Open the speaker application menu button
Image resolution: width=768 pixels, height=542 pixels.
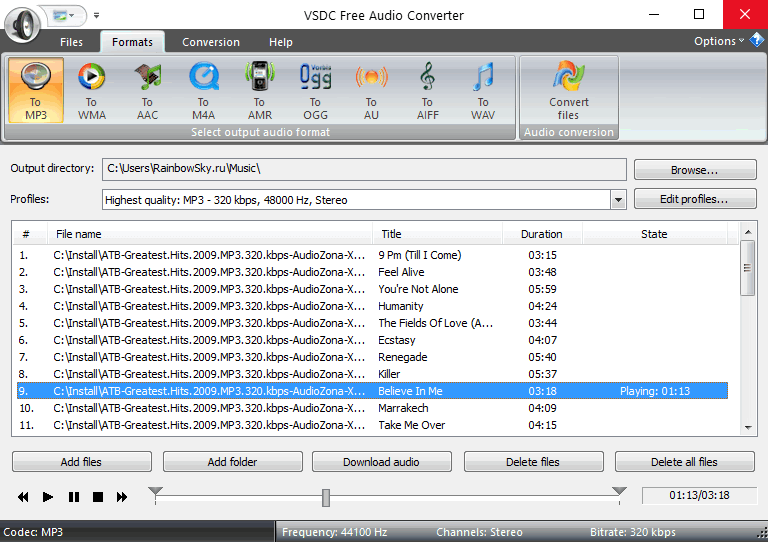[x=23, y=23]
